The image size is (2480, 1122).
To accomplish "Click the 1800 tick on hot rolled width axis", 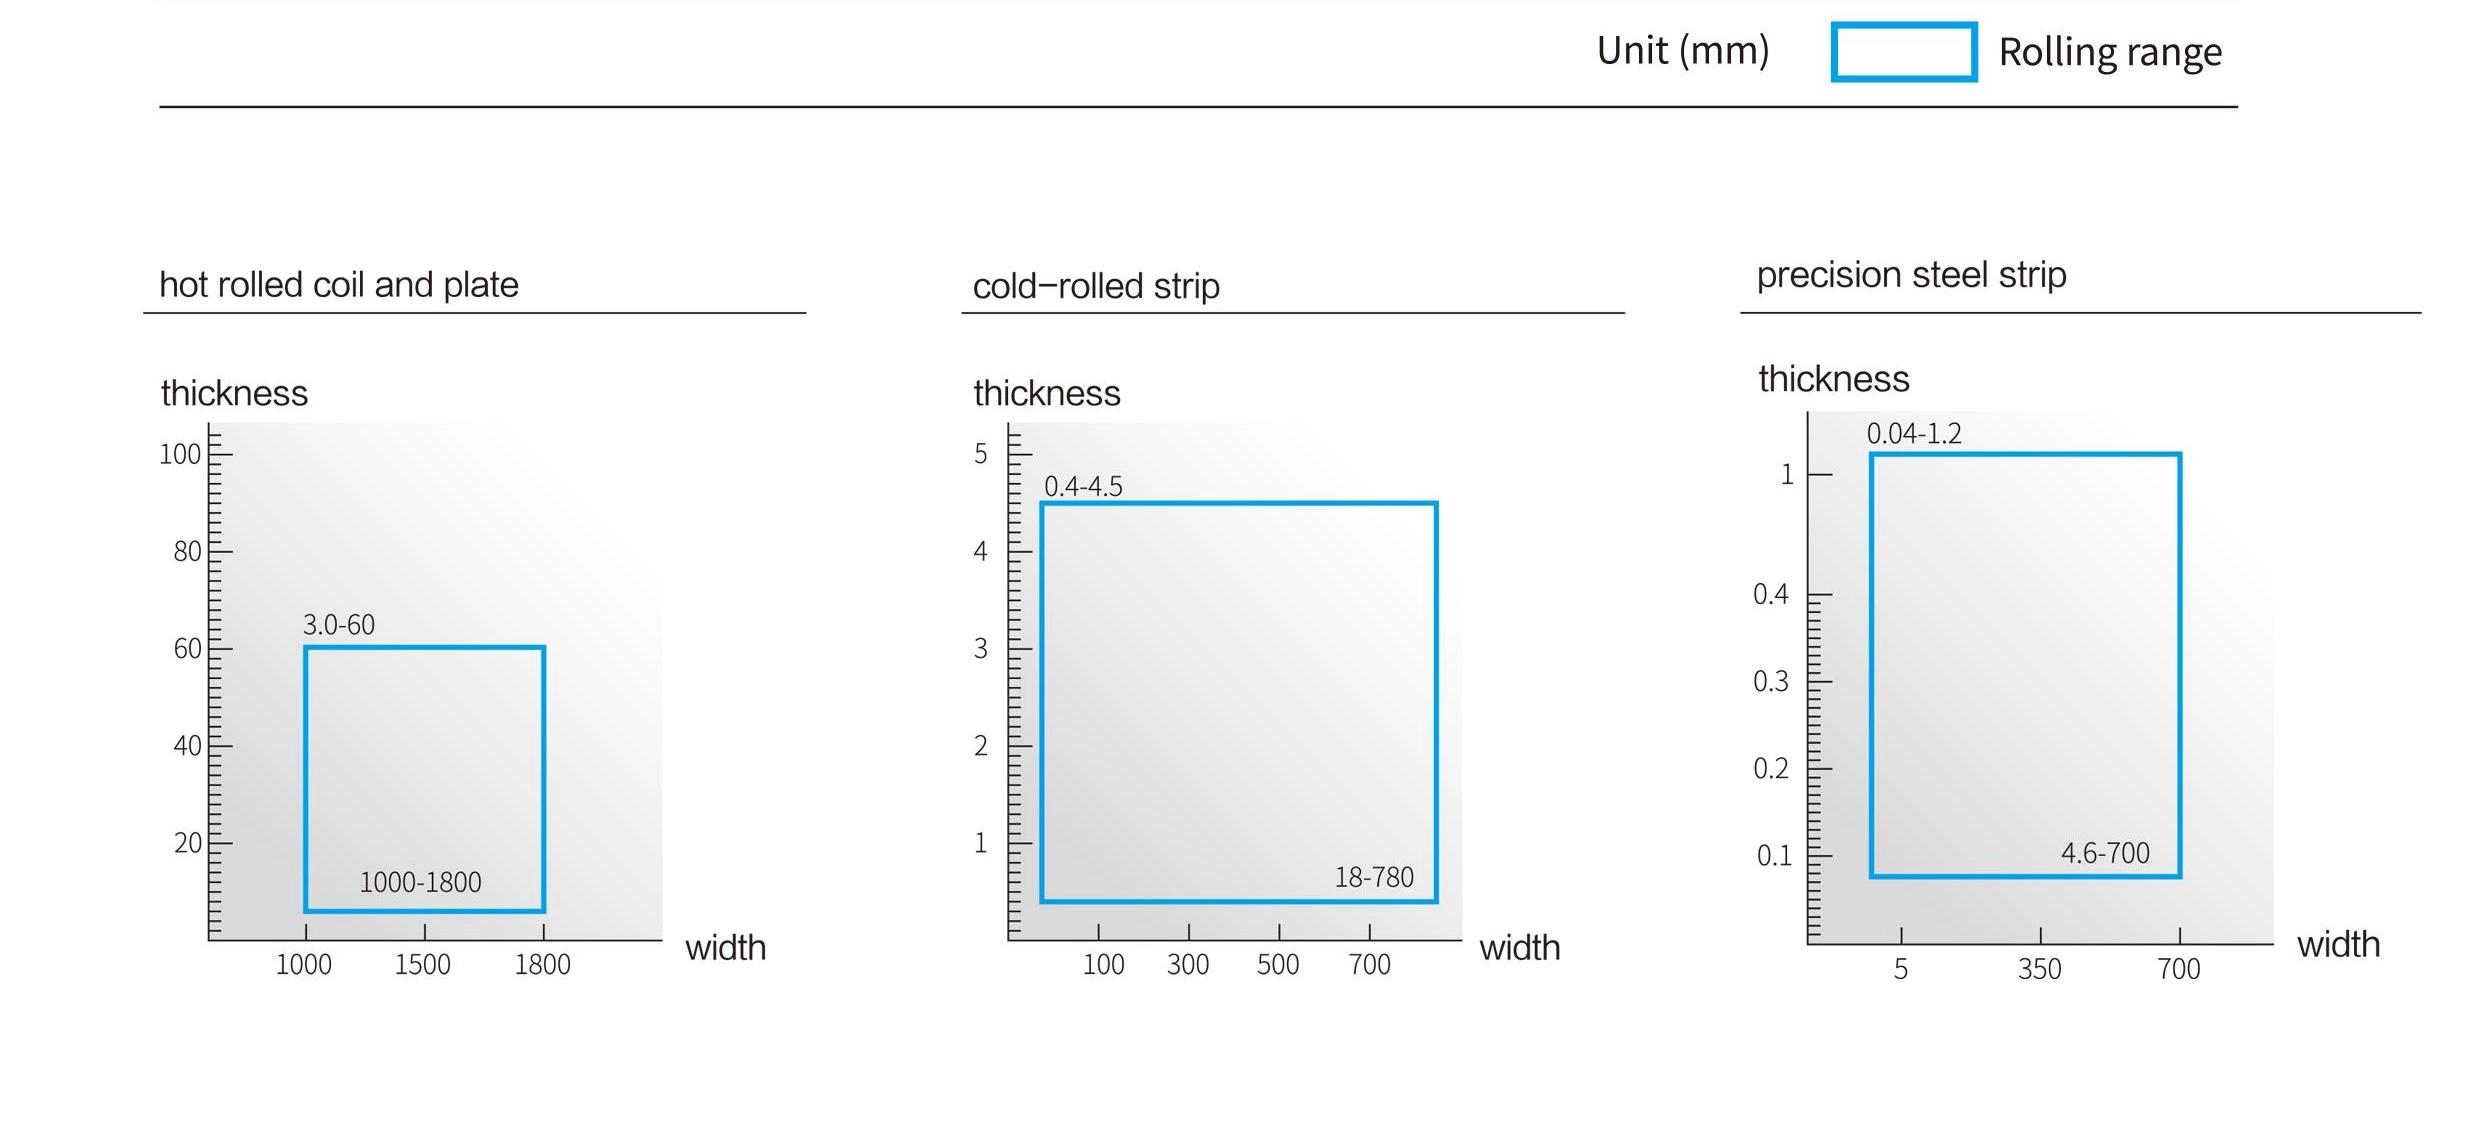I will [x=542, y=964].
